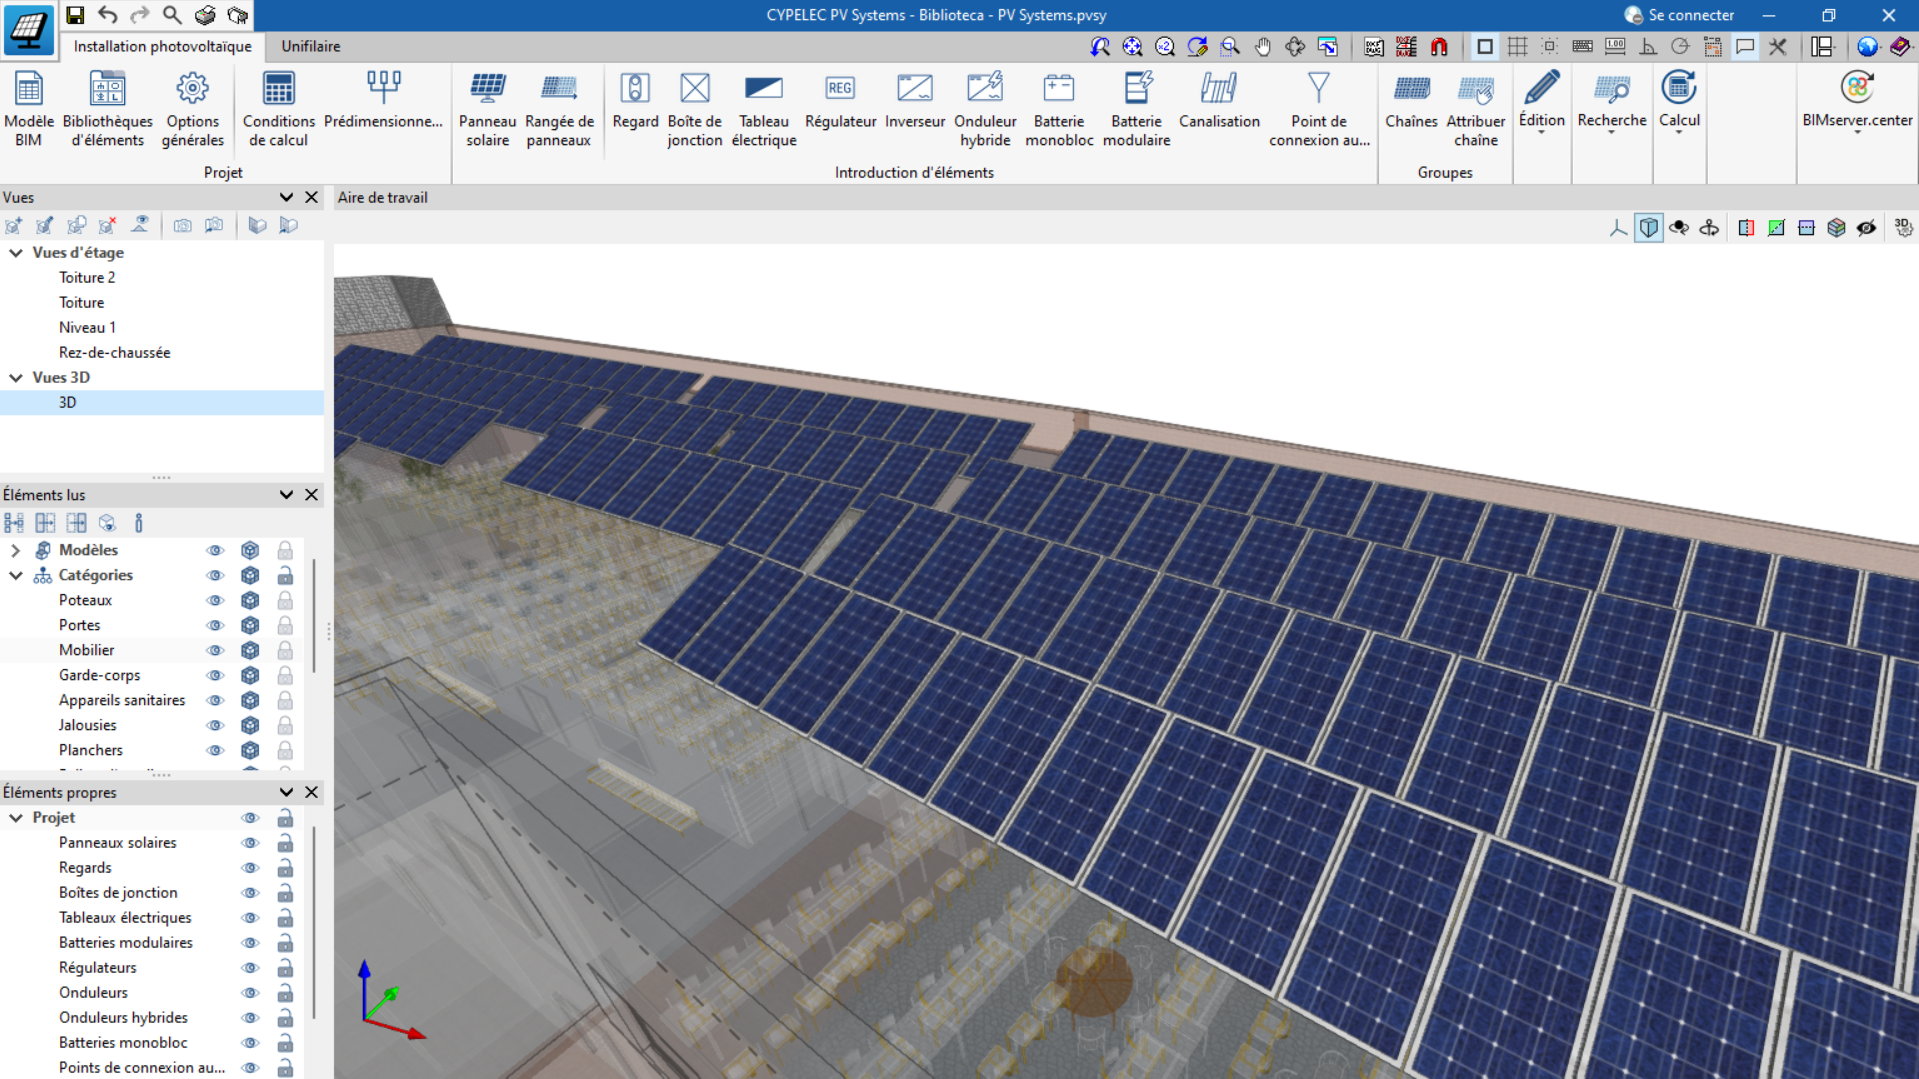Click the Se connecter link in the title bar
Screen dimensions: 1919x1079
point(1689,15)
